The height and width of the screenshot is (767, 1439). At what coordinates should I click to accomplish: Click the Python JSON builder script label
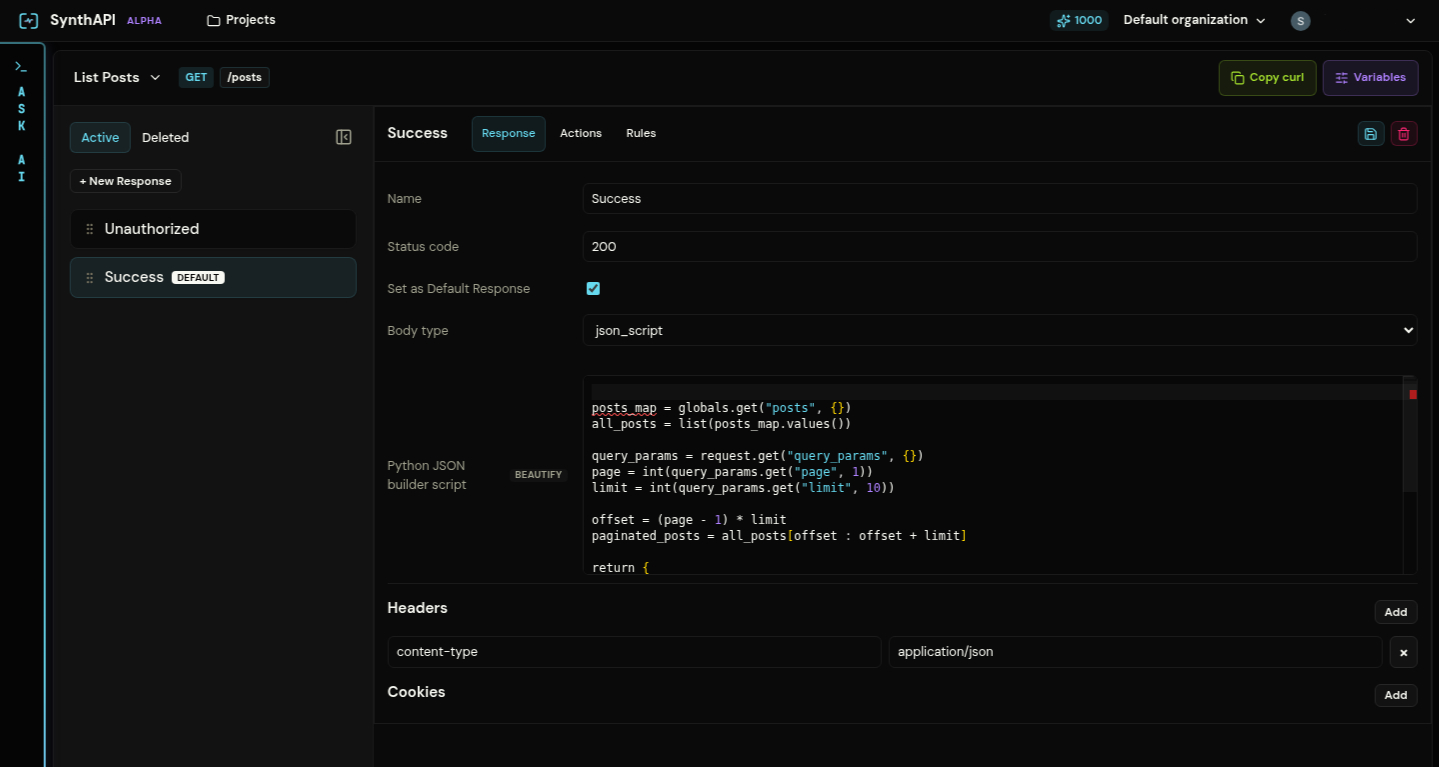427,475
